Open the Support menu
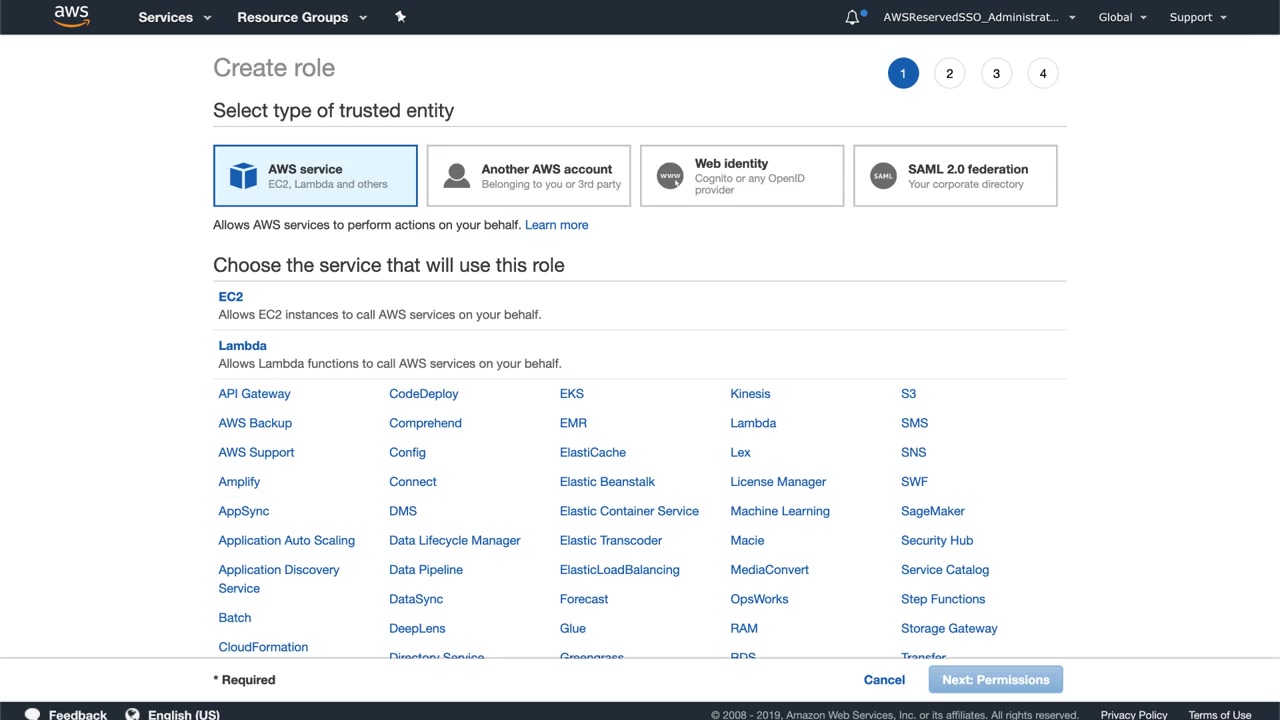The width and height of the screenshot is (1280, 720). [1197, 17]
